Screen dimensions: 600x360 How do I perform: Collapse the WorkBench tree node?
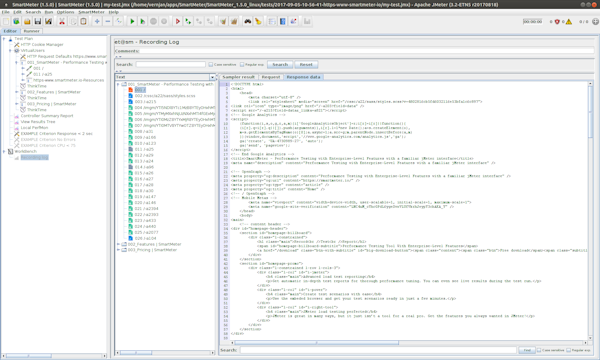4,151
